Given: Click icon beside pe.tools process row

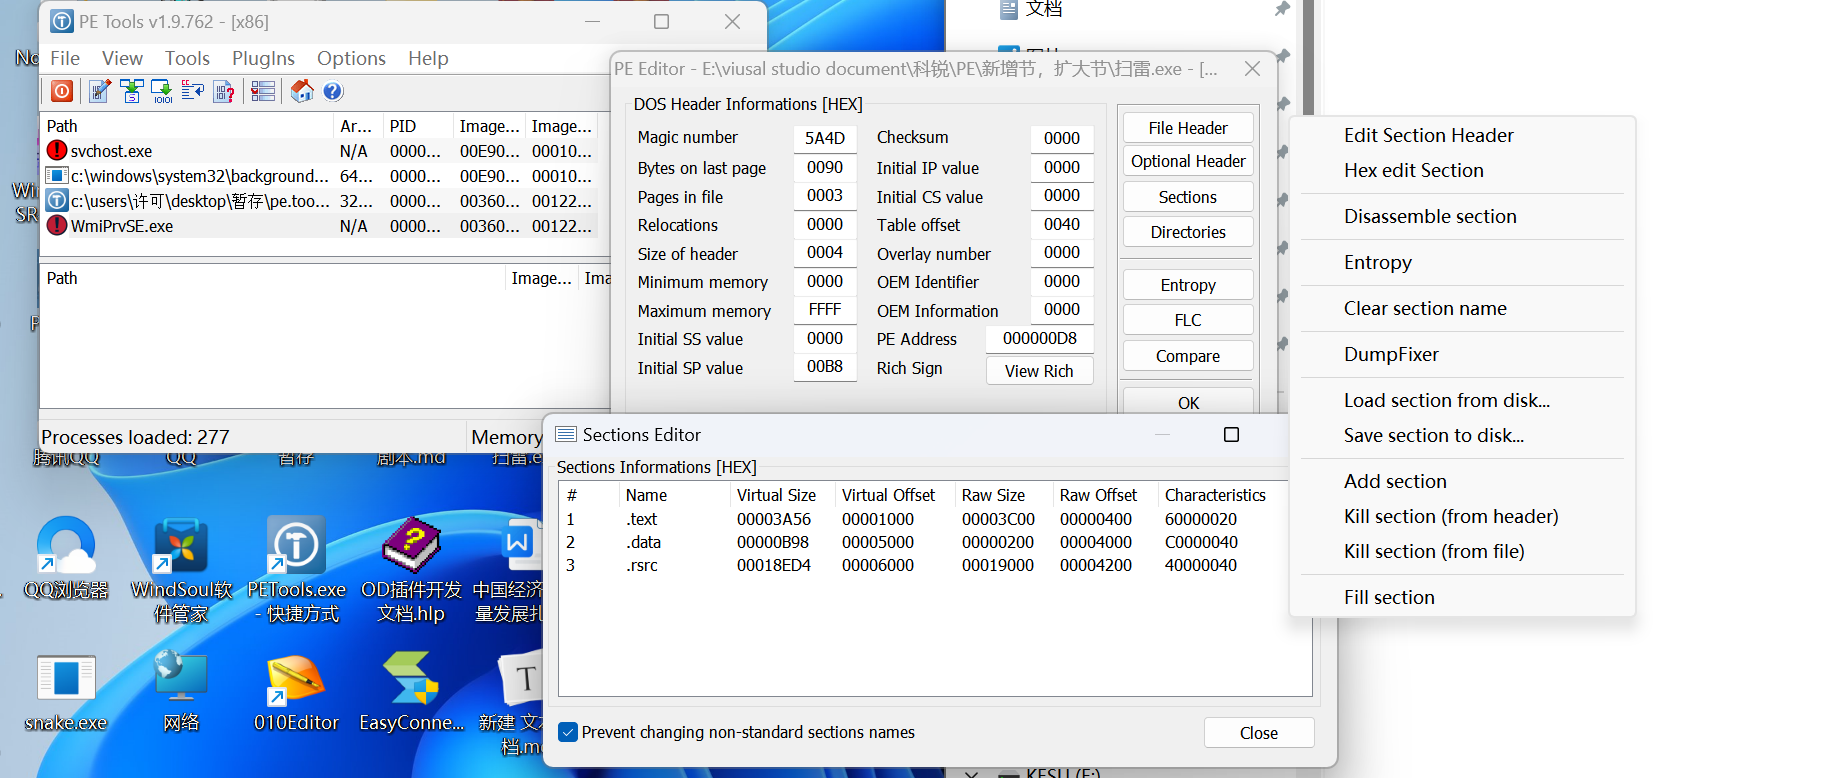Looking at the screenshot, I should 57,201.
